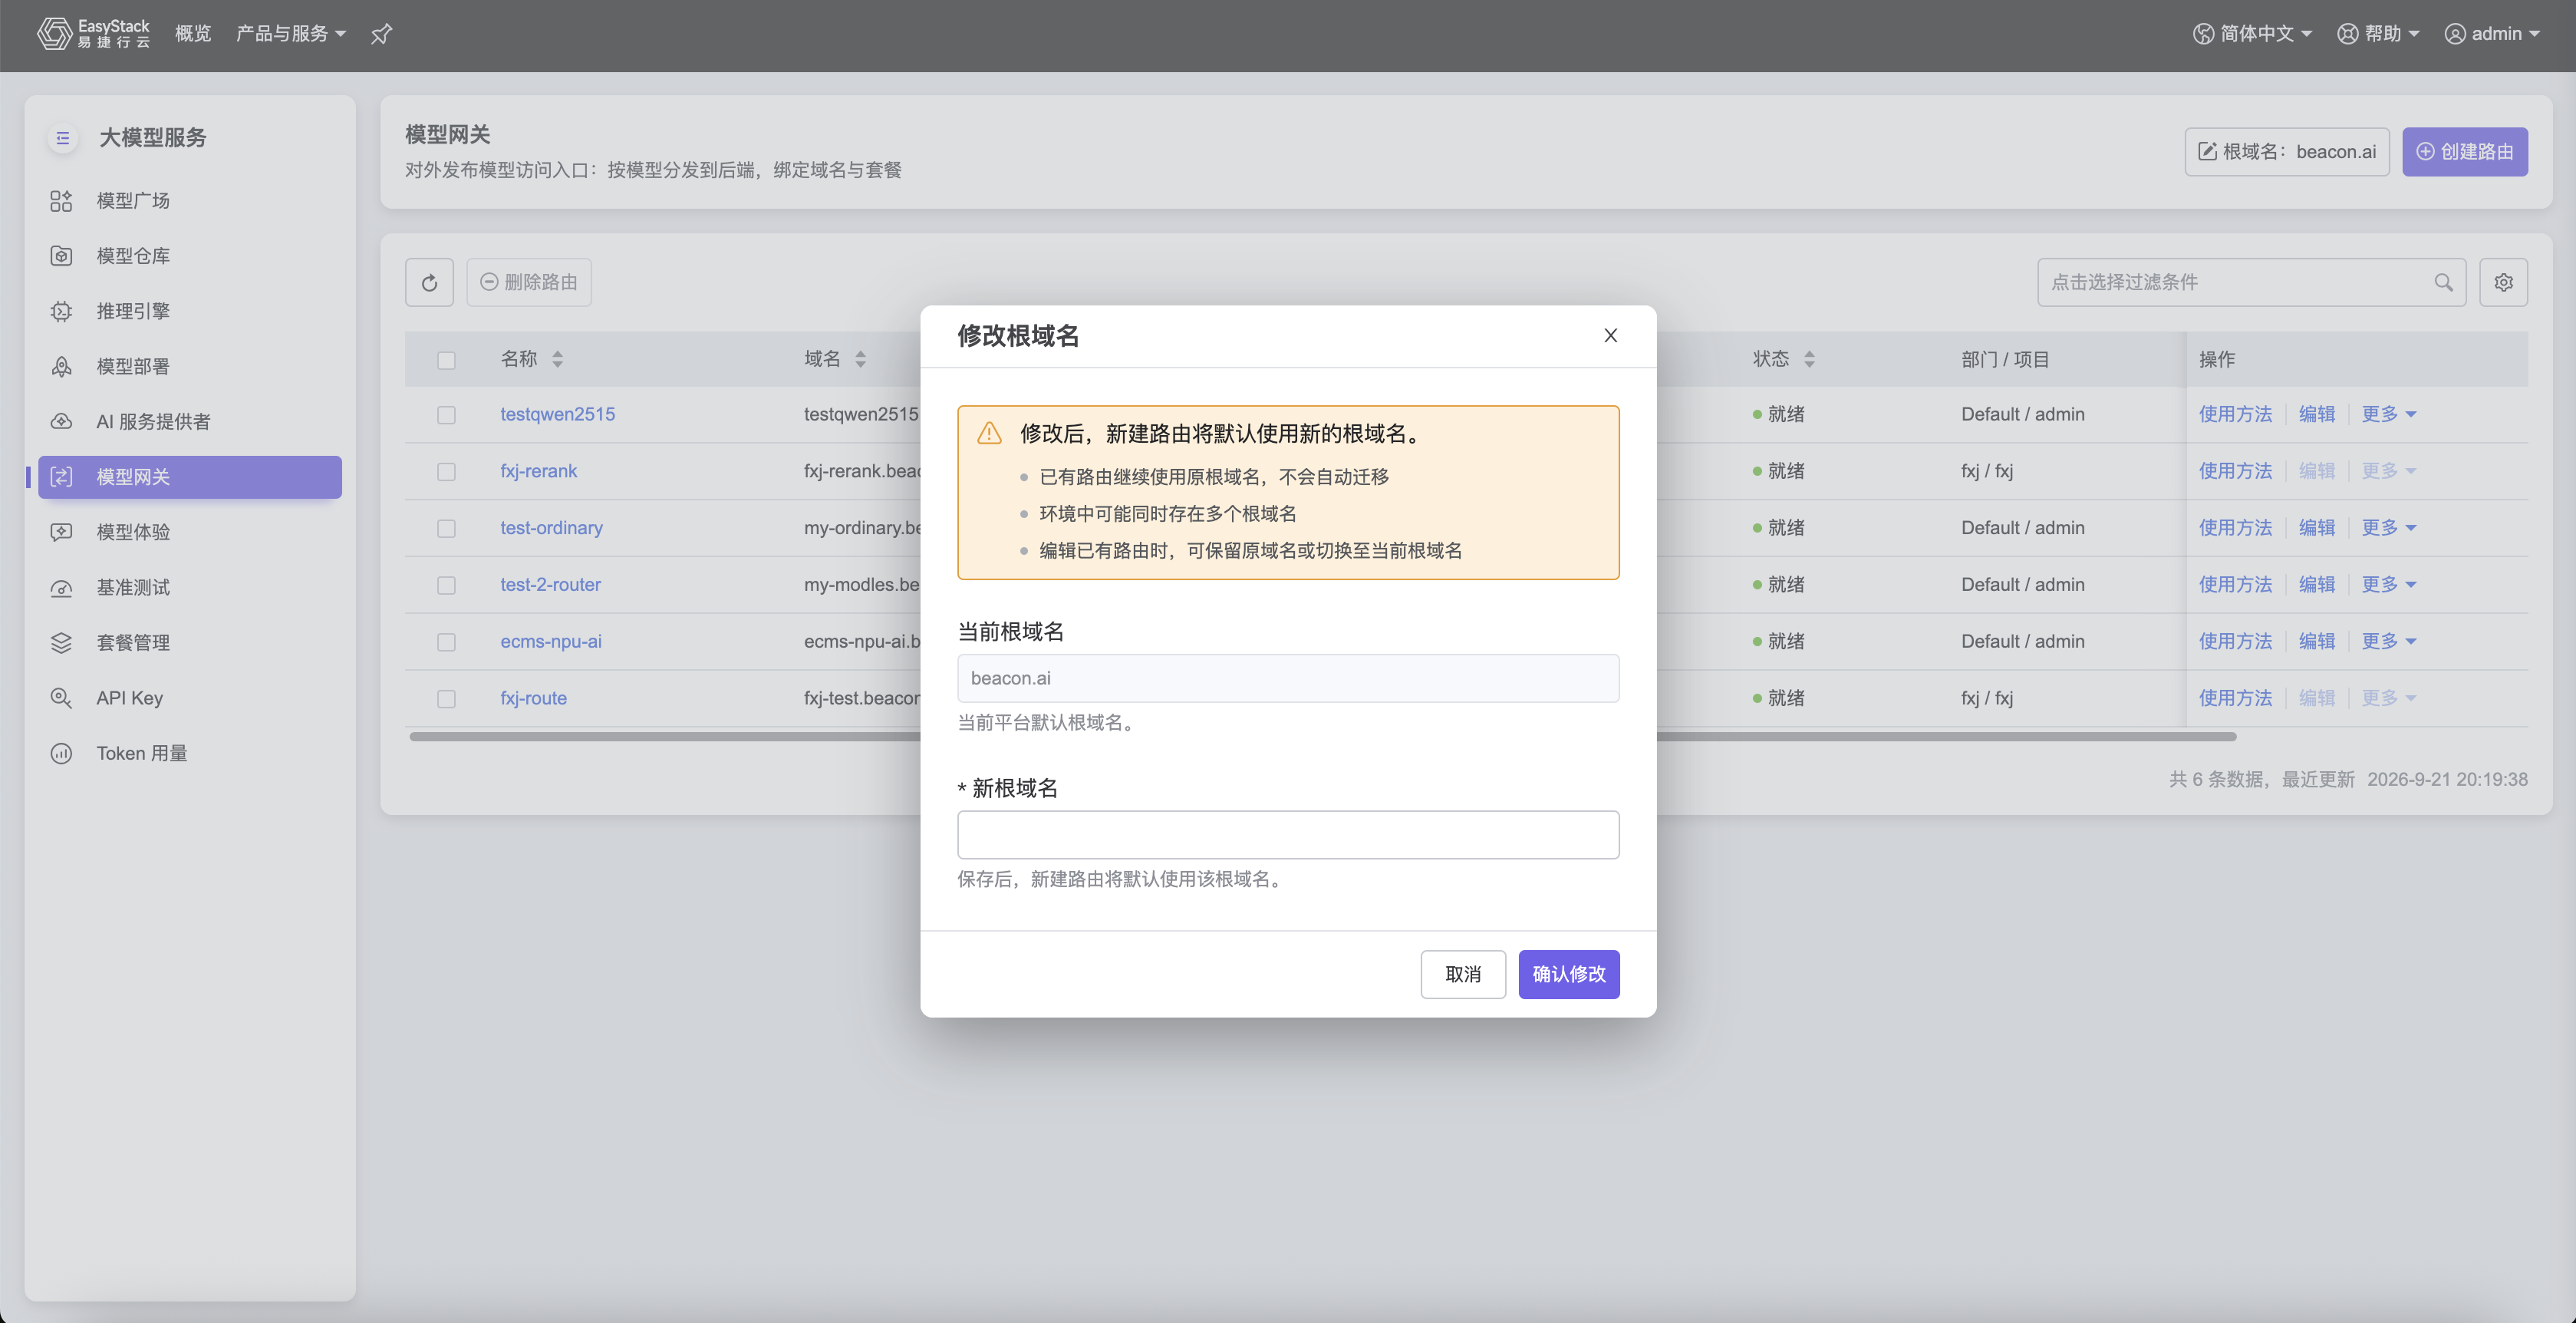Click the EasyStack logo icon
Viewport: 2576px width, 1323px height.
click(x=54, y=33)
